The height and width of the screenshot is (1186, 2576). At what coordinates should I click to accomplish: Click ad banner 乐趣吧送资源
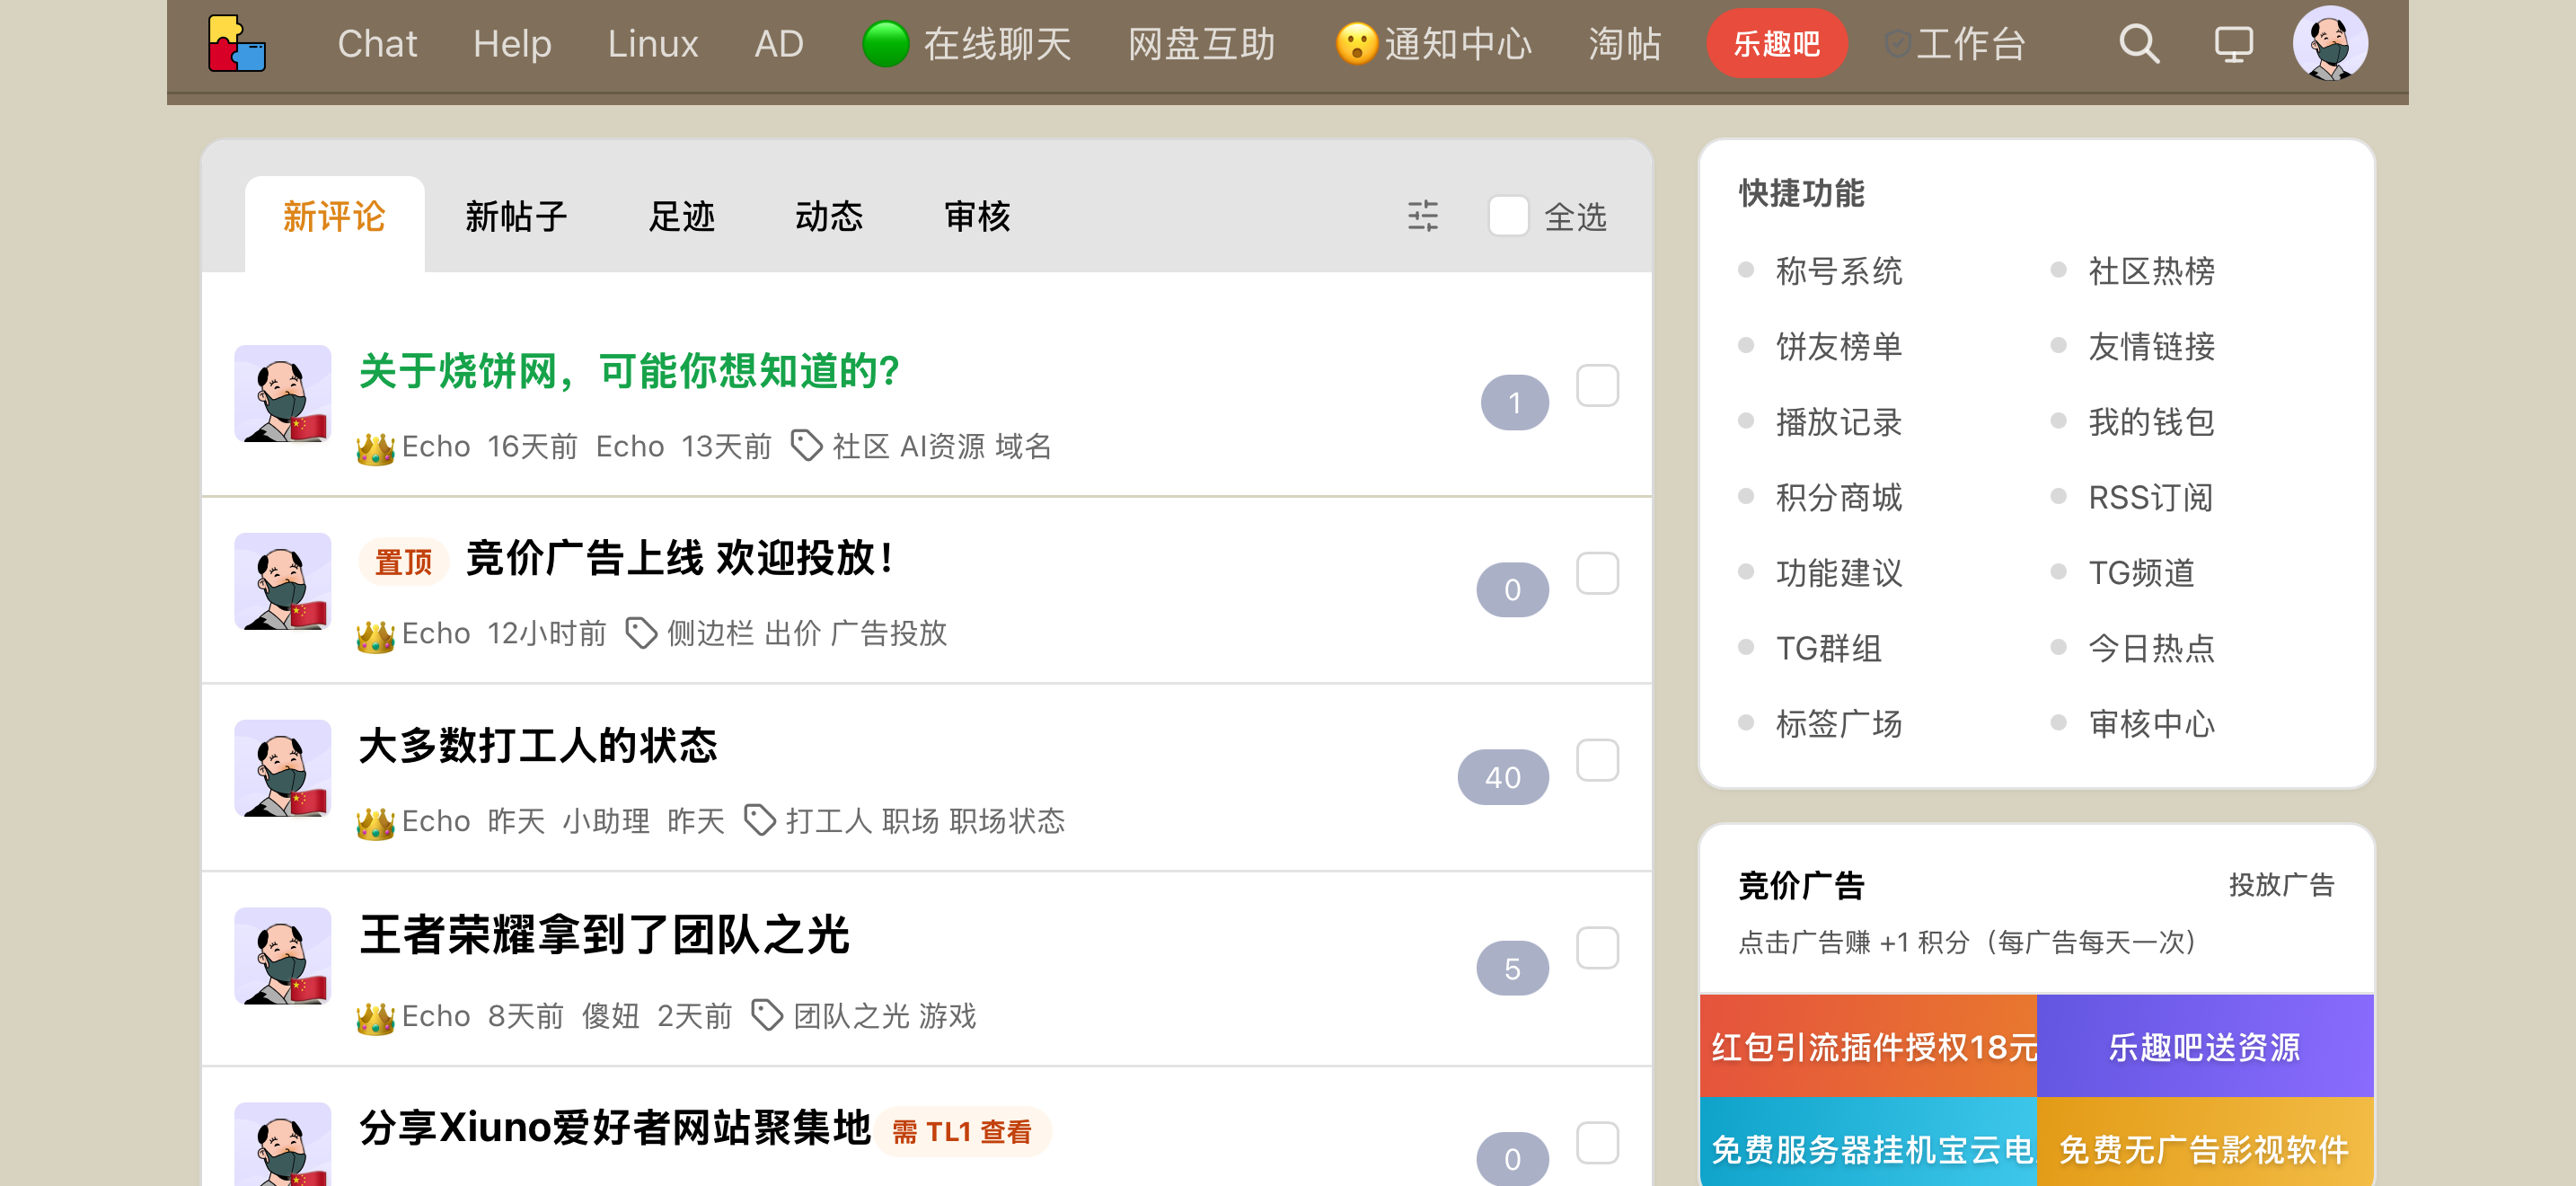click(x=2205, y=1046)
